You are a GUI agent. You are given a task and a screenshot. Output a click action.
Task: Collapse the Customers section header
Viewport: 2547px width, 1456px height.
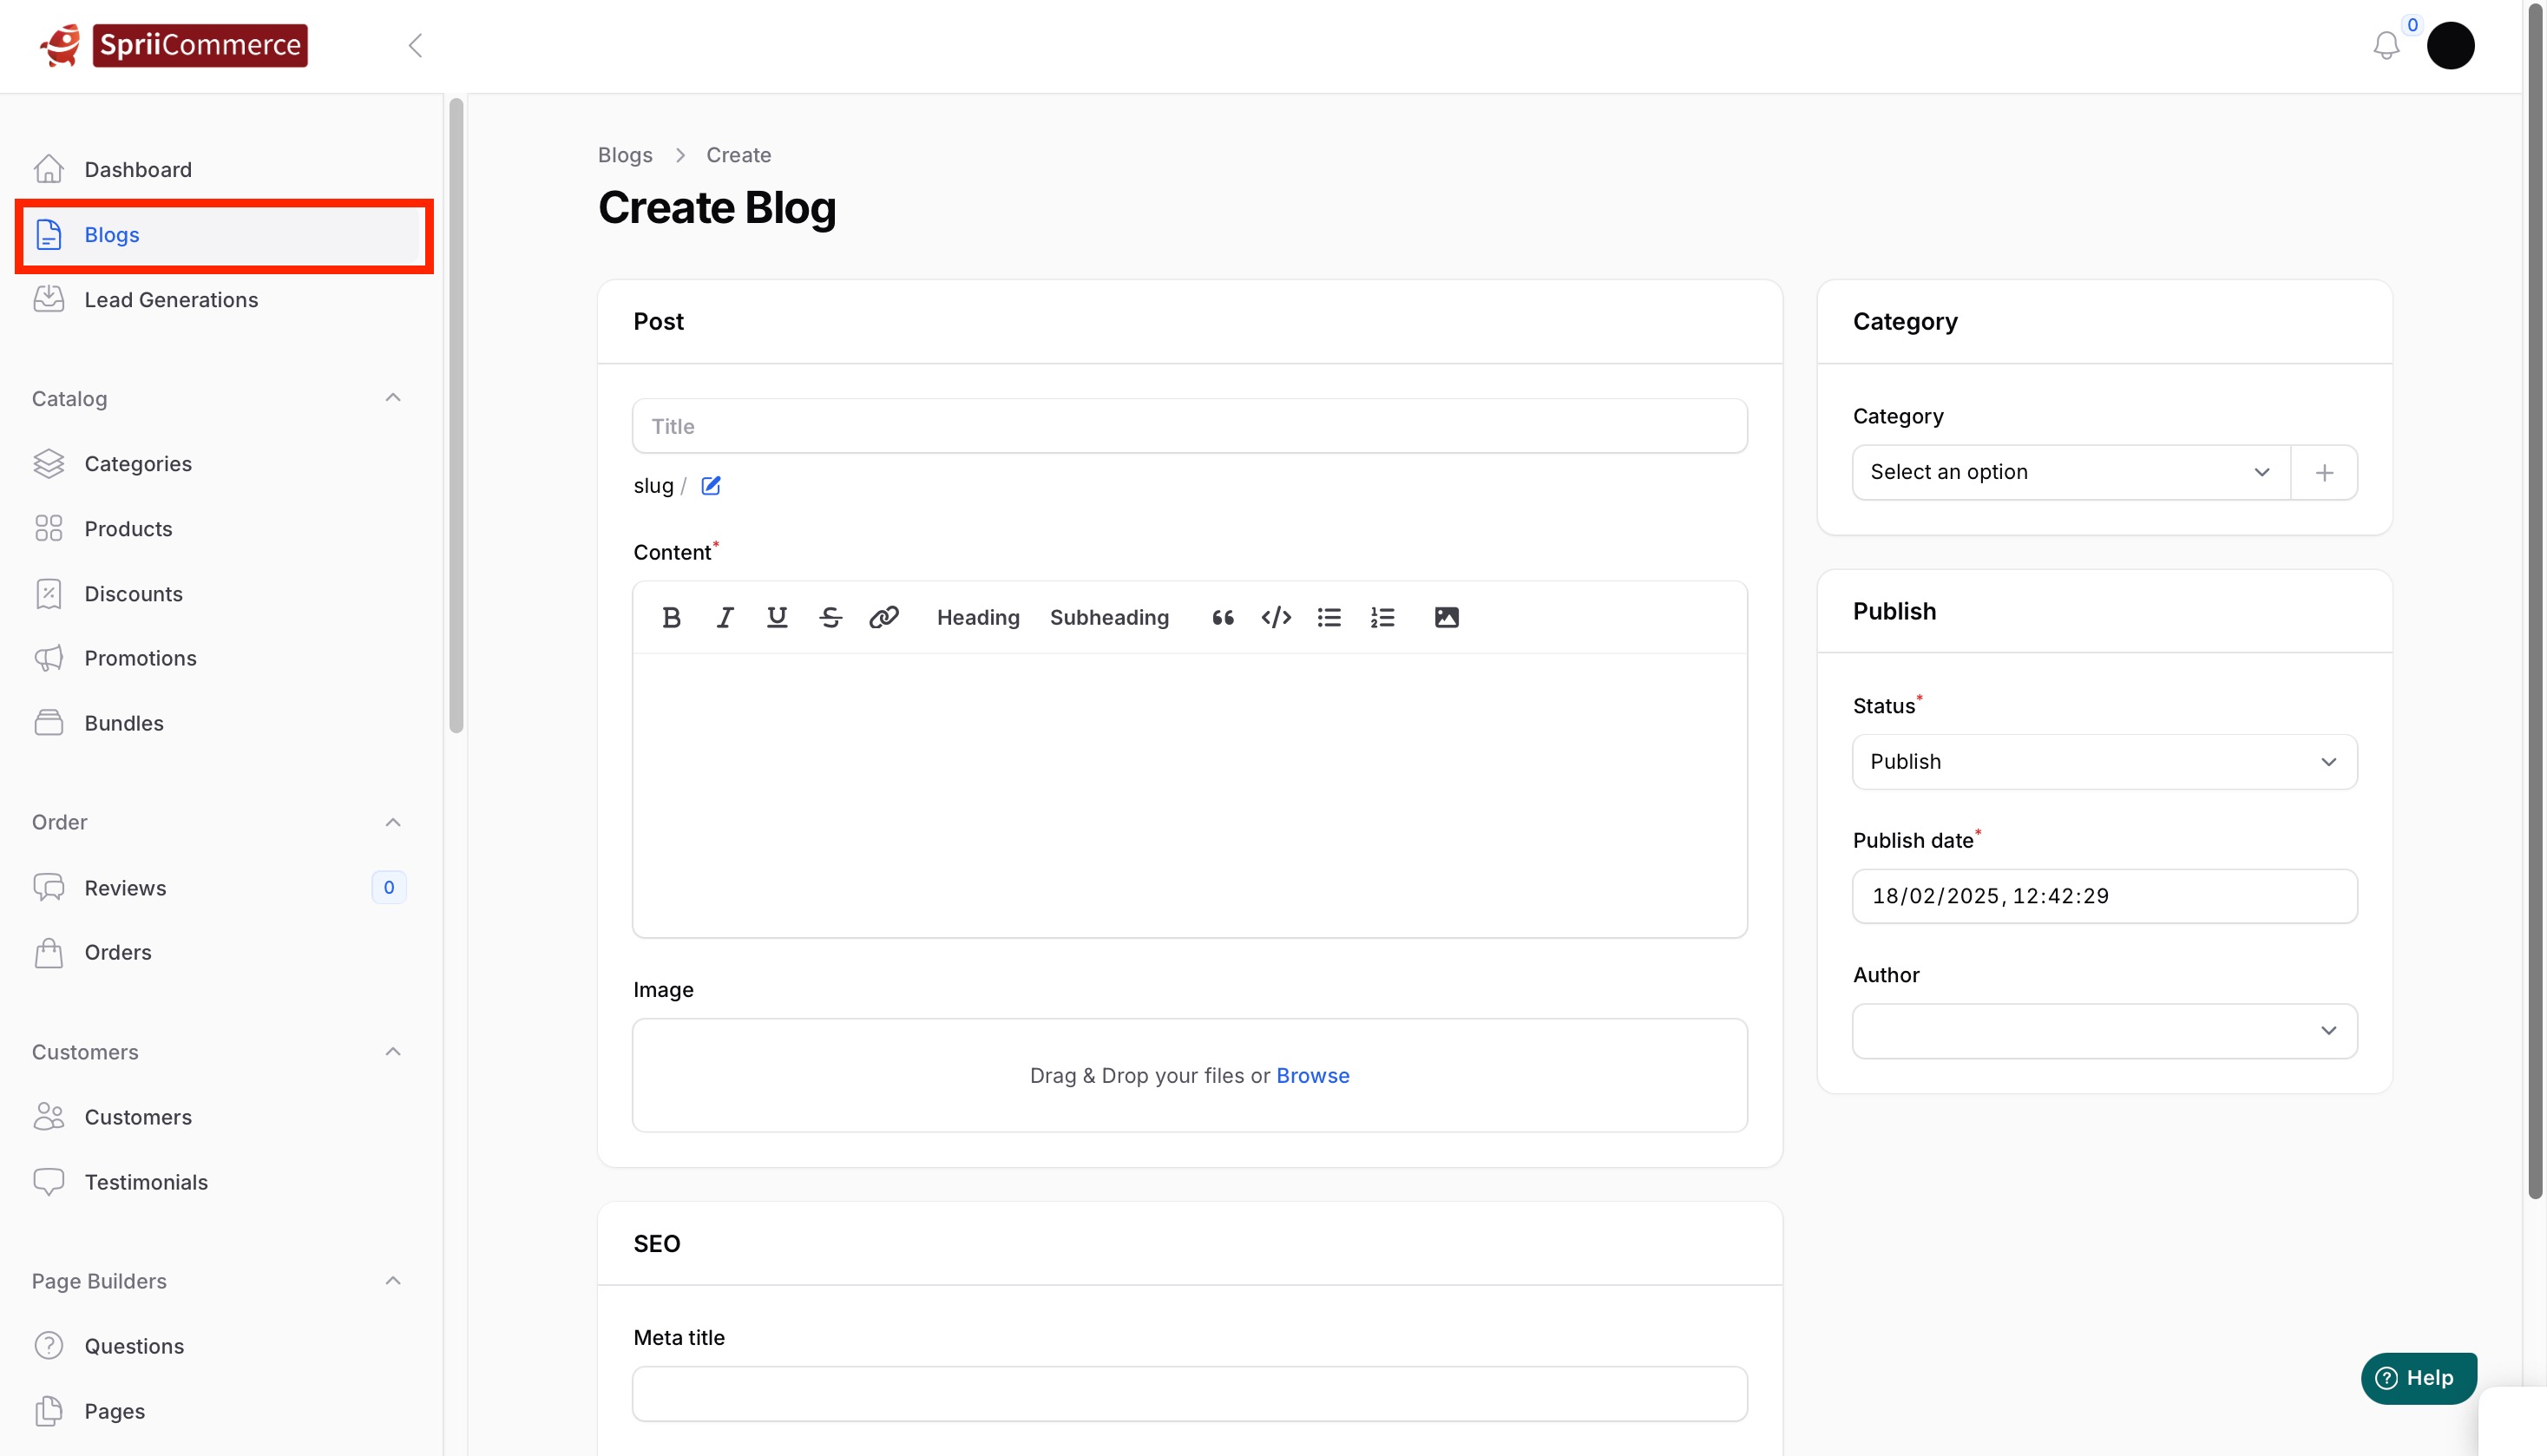[393, 1052]
